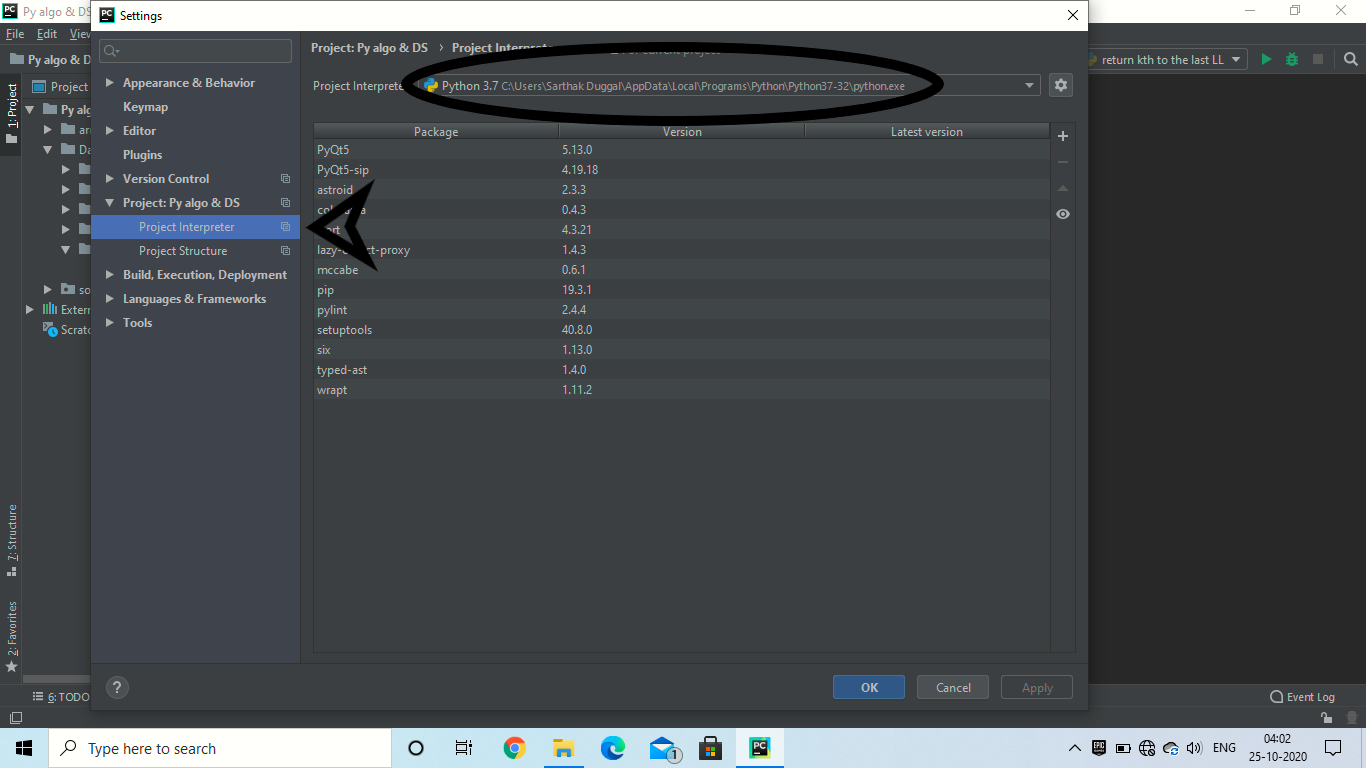Expand the Version Control section arrow
1366x768 pixels.
click(110, 179)
